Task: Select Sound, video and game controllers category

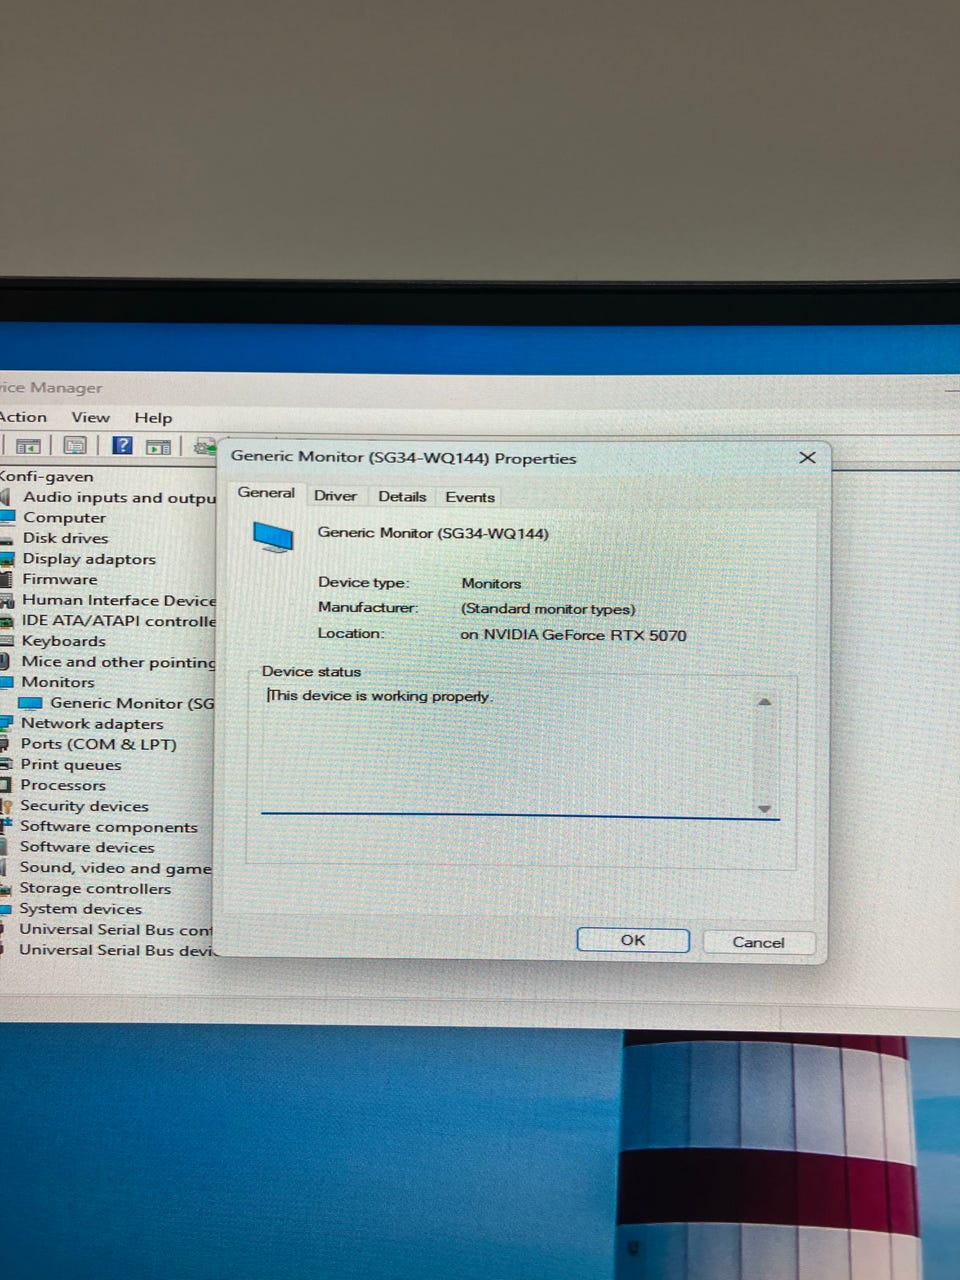Action: (x=116, y=868)
